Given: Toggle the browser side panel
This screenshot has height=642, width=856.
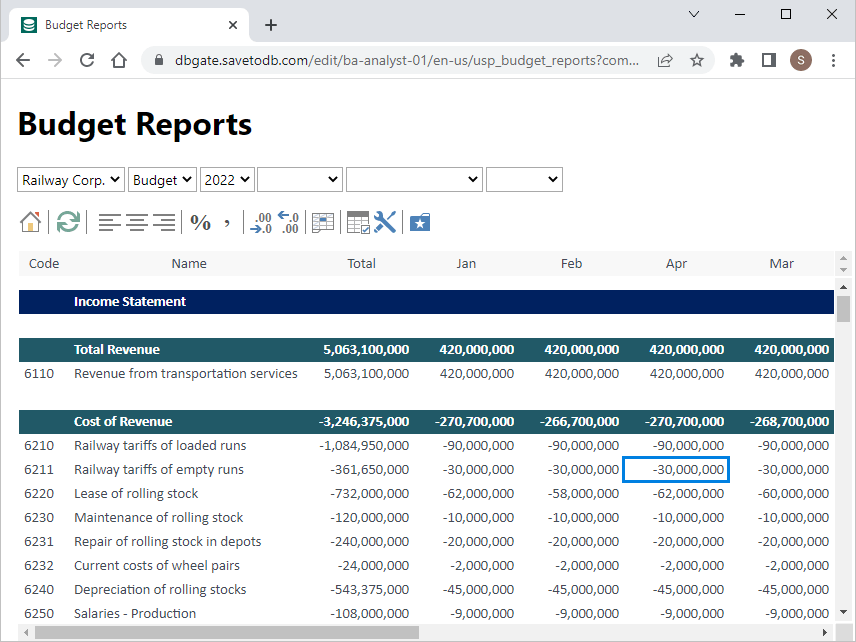Looking at the screenshot, I should (x=769, y=60).
